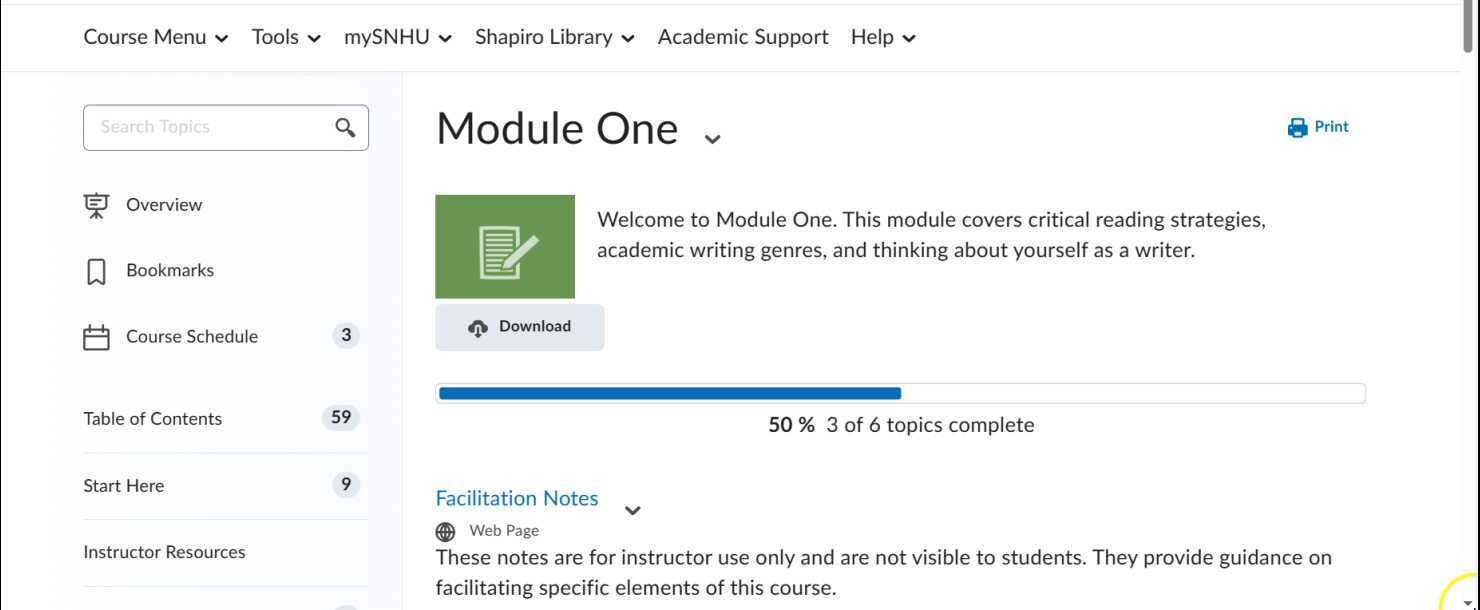Open the Help dropdown menu

pyautogui.click(x=883, y=37)
